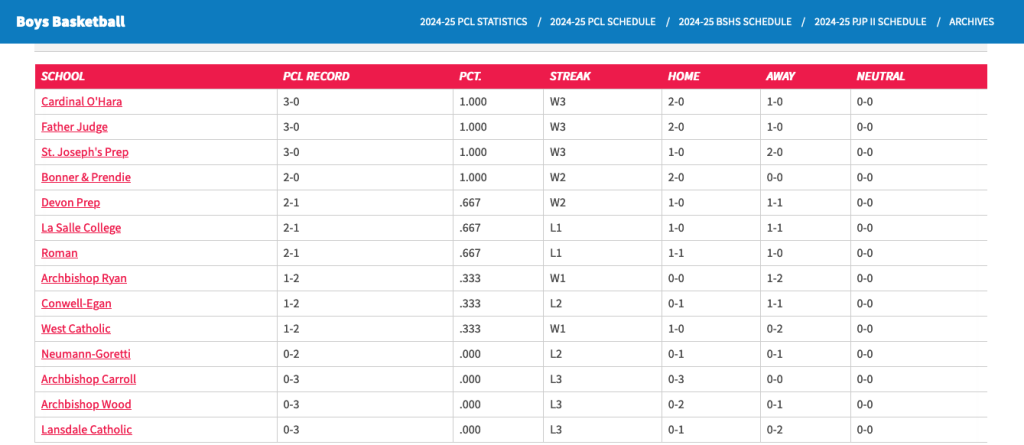Go to La Salle College page
Image resolution: width=1024 pixels, height=445 pixels.
(x=80, y=228)
